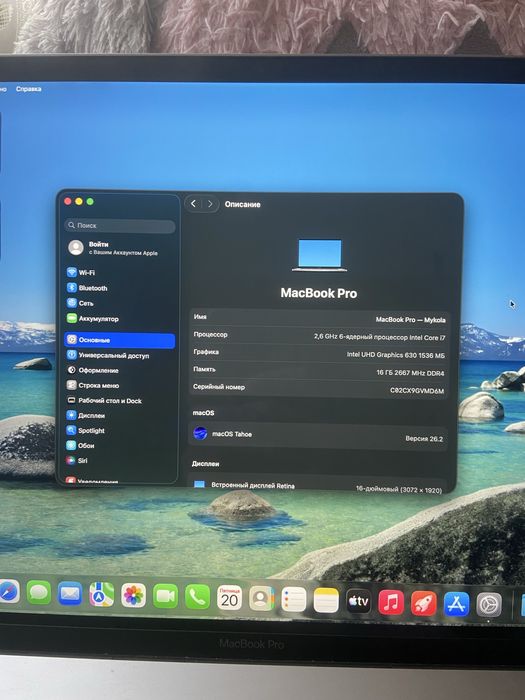Open Рабочий стол и Dock settings
525x700 pixels.
pyautogui.click(x=104, y=400)
